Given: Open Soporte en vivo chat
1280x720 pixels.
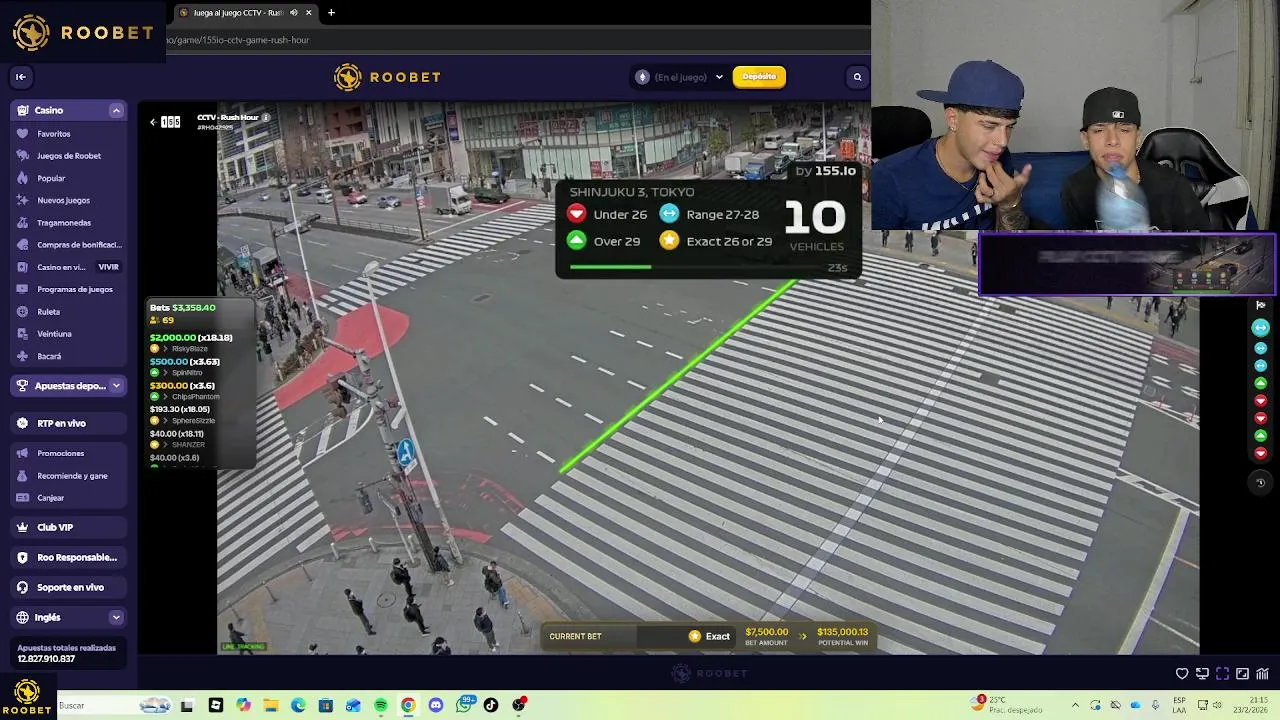Looking at the screenshot, I should pyautogui.click(x=68, y=587).
